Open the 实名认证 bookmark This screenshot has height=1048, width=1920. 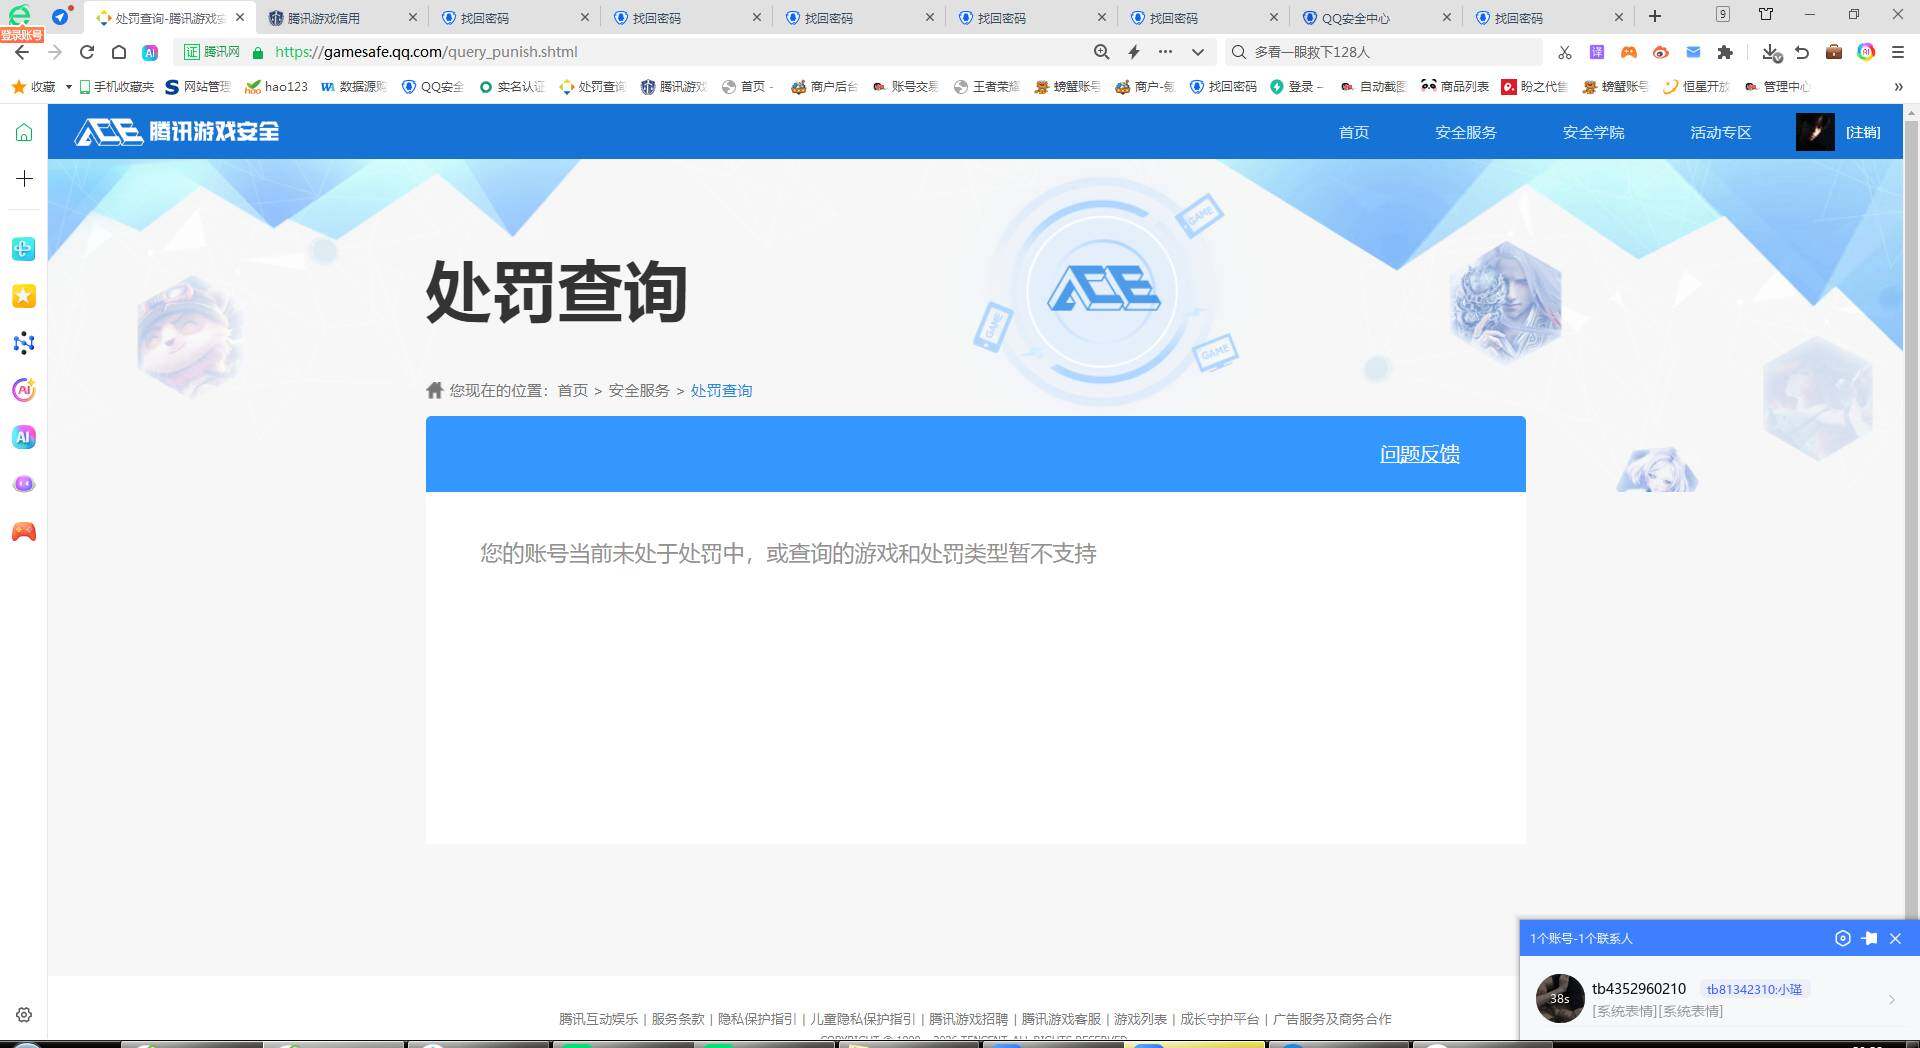click(x=511, y=87)
